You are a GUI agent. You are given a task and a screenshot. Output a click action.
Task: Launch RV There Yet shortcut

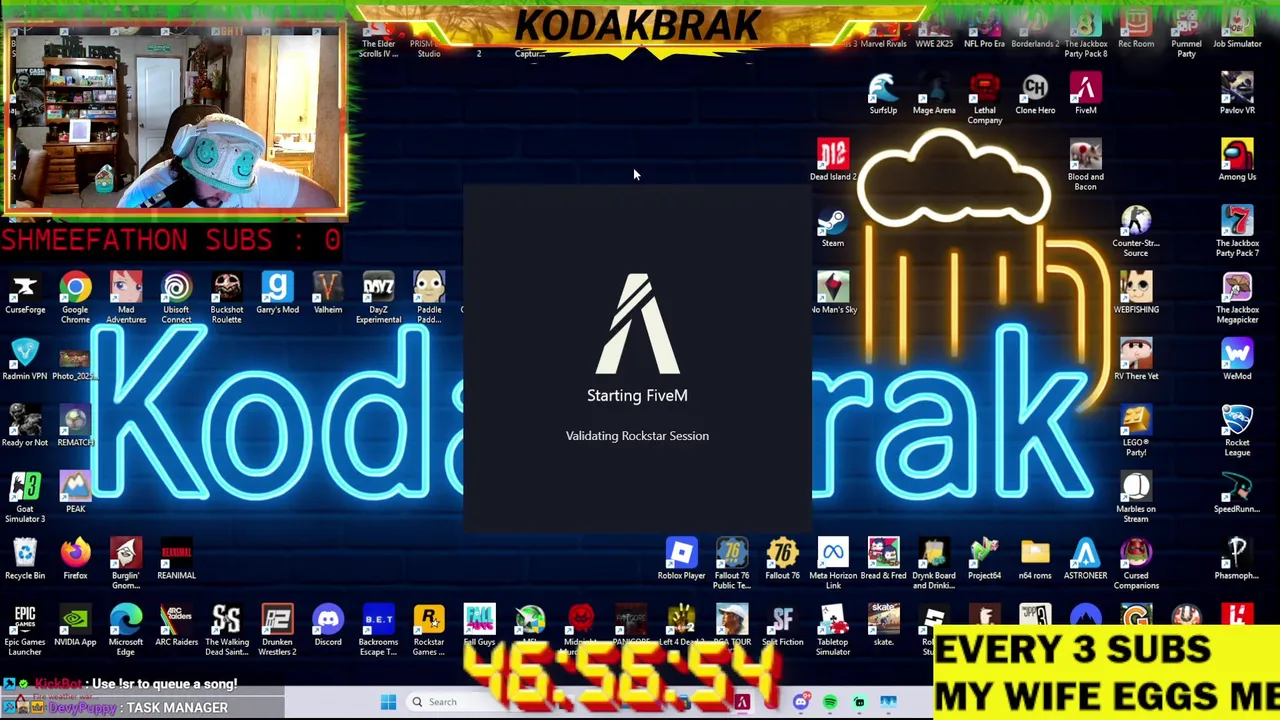pyautogui.click(x=1136, y=359)
